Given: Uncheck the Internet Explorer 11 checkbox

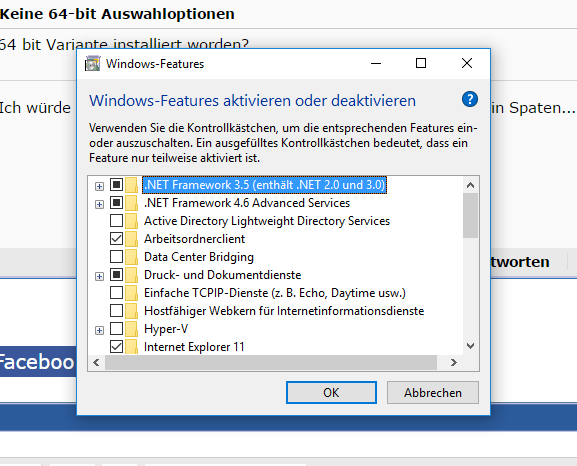Looking at the screenshot, I should point(117,346).
